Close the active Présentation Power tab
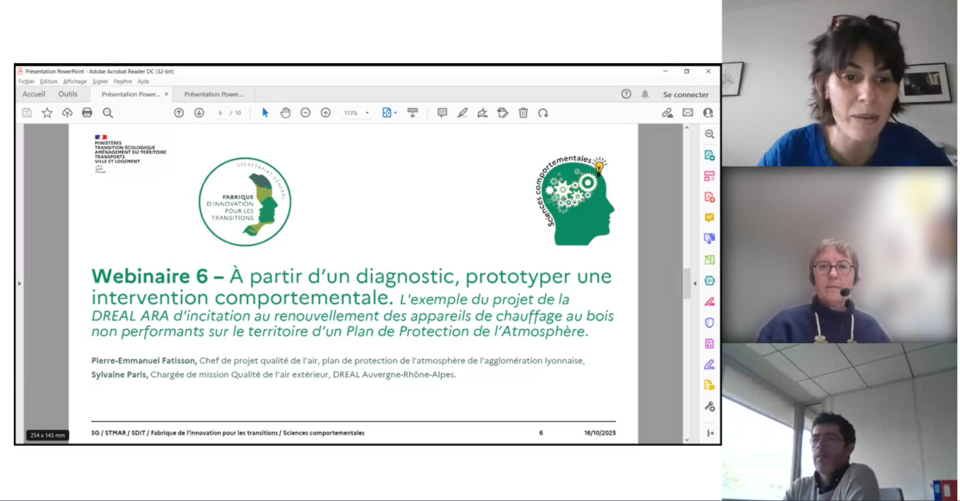 (x=166, y=94)
